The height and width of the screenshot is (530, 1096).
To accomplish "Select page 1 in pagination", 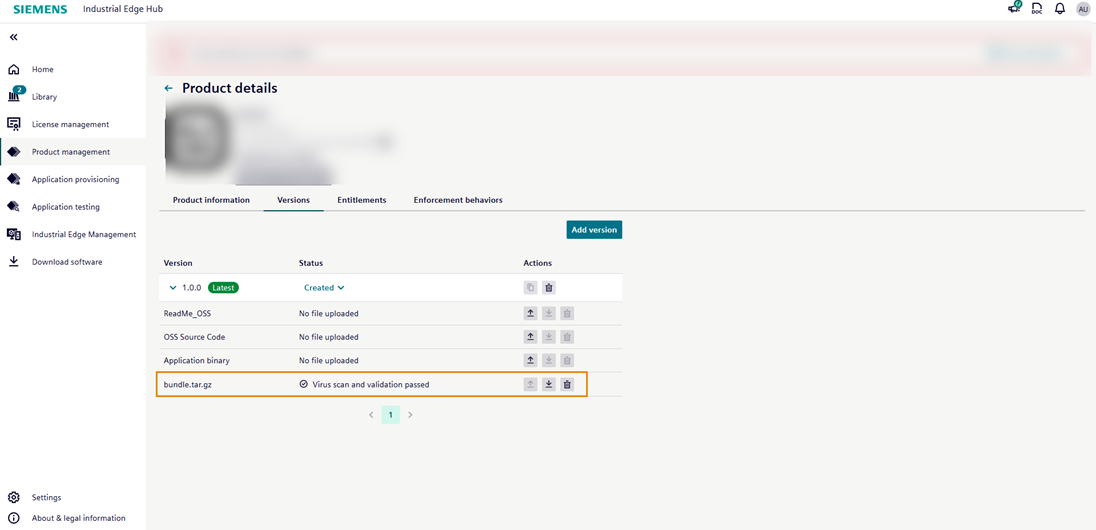I will point(391,415).
